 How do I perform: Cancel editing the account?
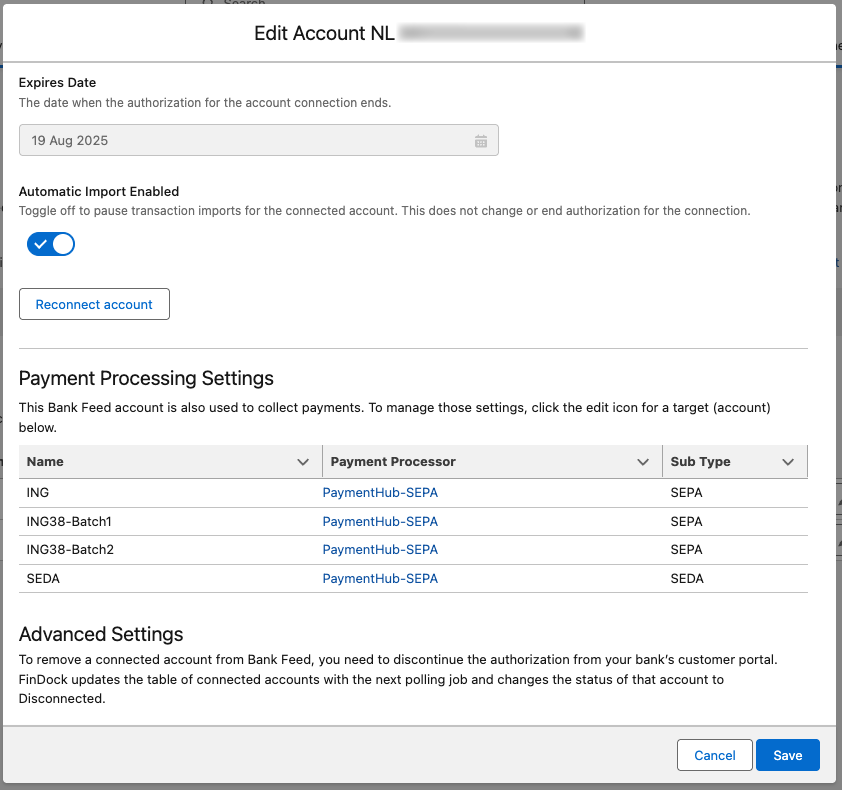(x=714, y=755)
